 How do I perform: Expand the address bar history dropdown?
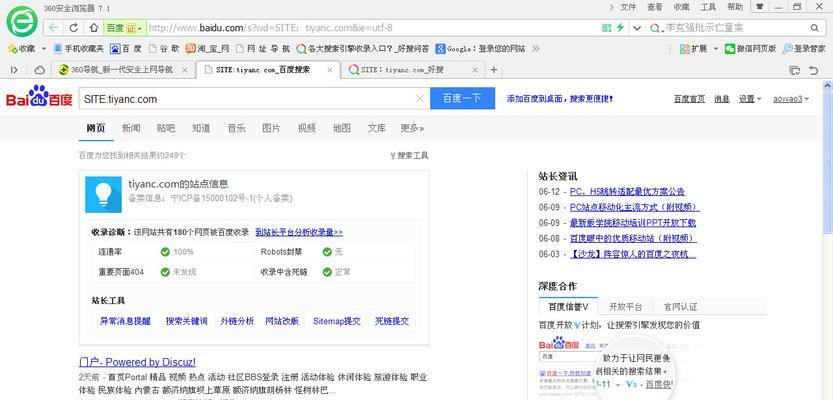coord(638,28)
